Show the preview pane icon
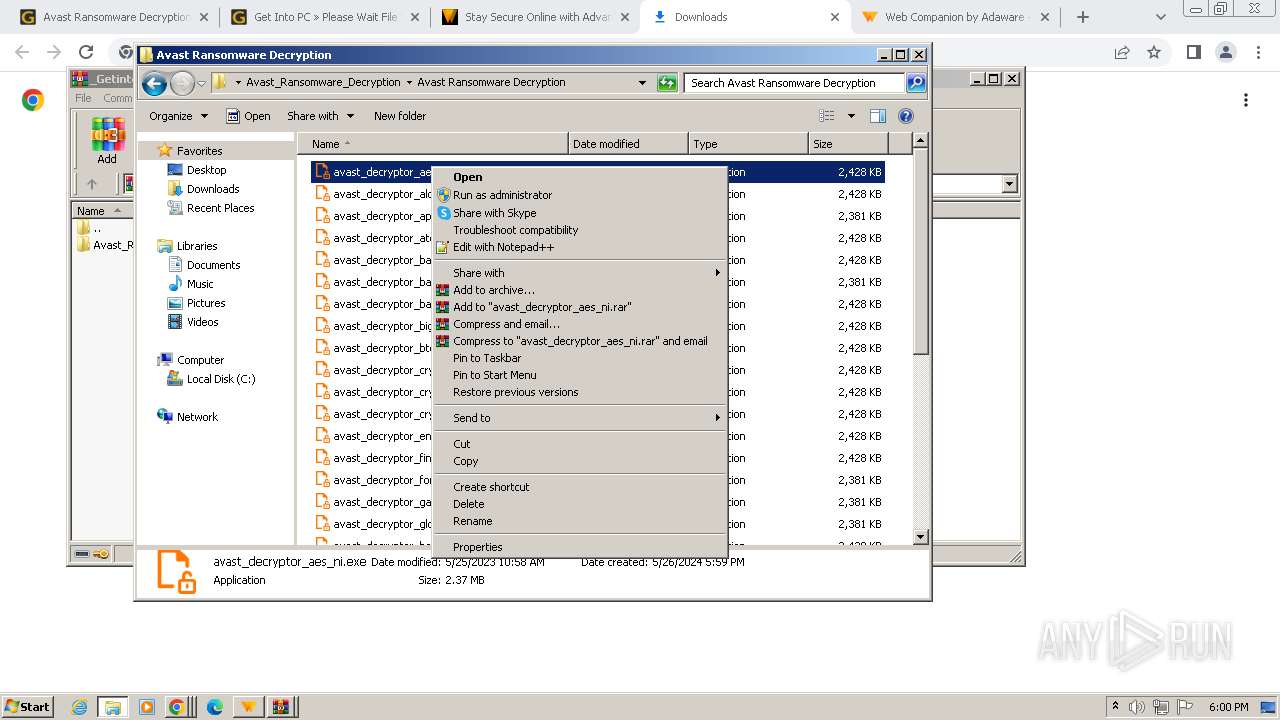 [877, 116]
